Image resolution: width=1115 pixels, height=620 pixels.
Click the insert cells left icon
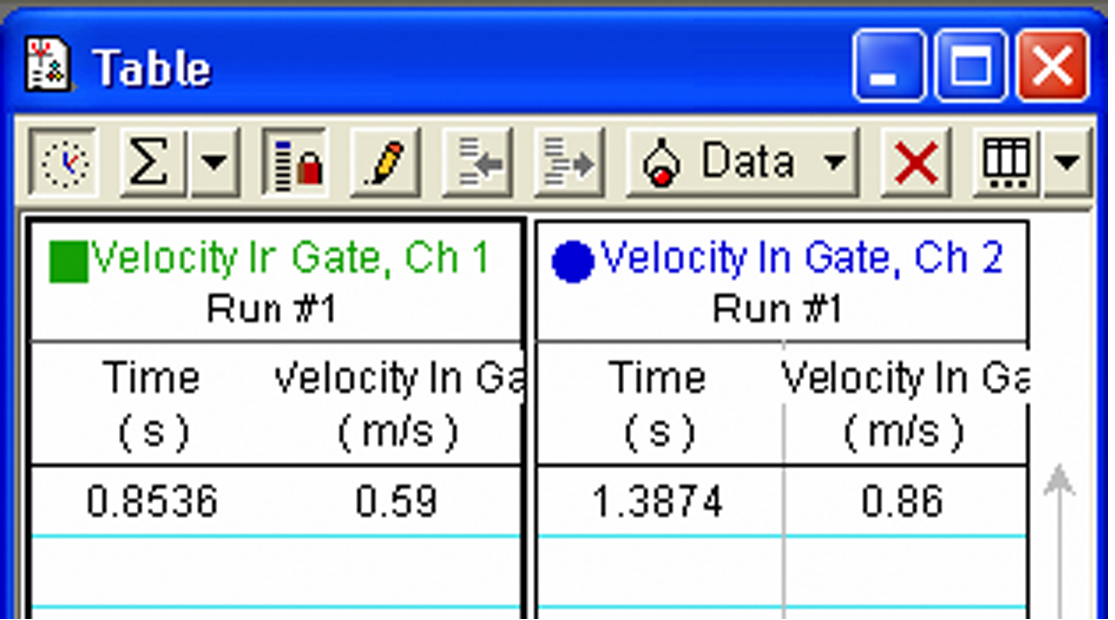[475, 160]
